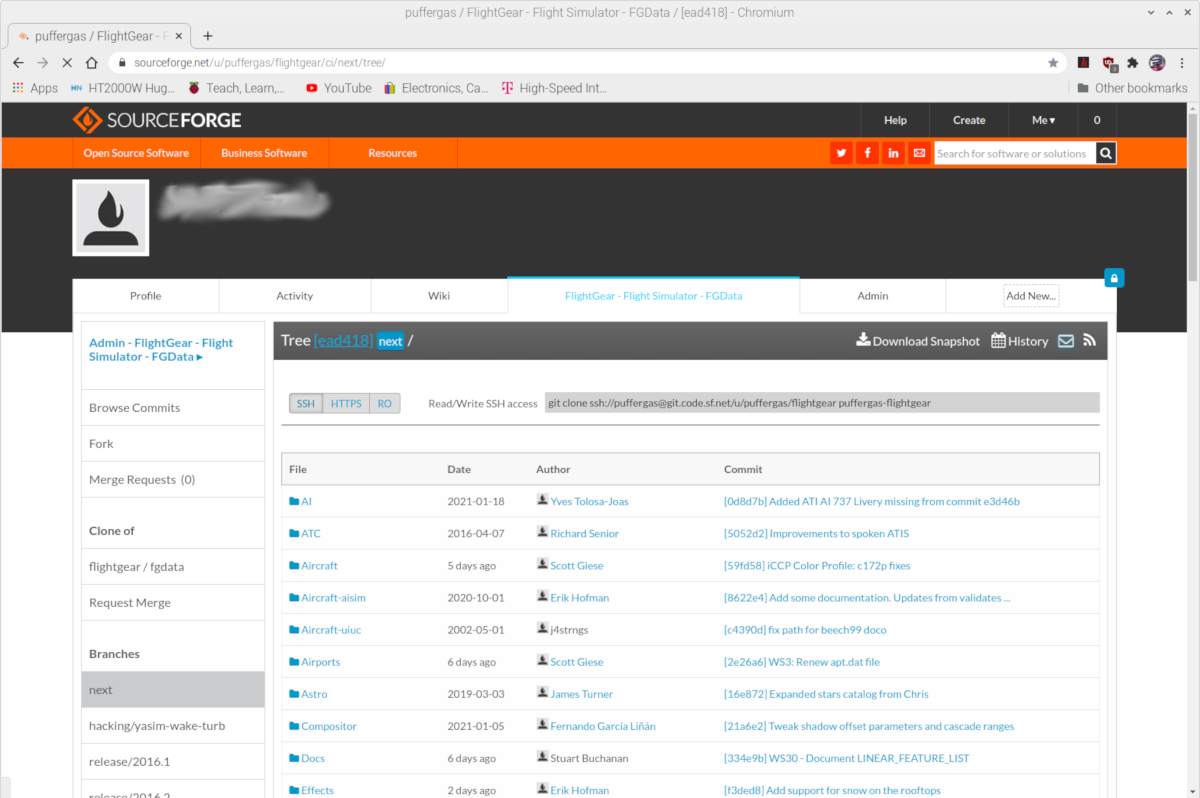Click the browser back arrow
The image size is (1200, 798).
[x=18, y=62]
